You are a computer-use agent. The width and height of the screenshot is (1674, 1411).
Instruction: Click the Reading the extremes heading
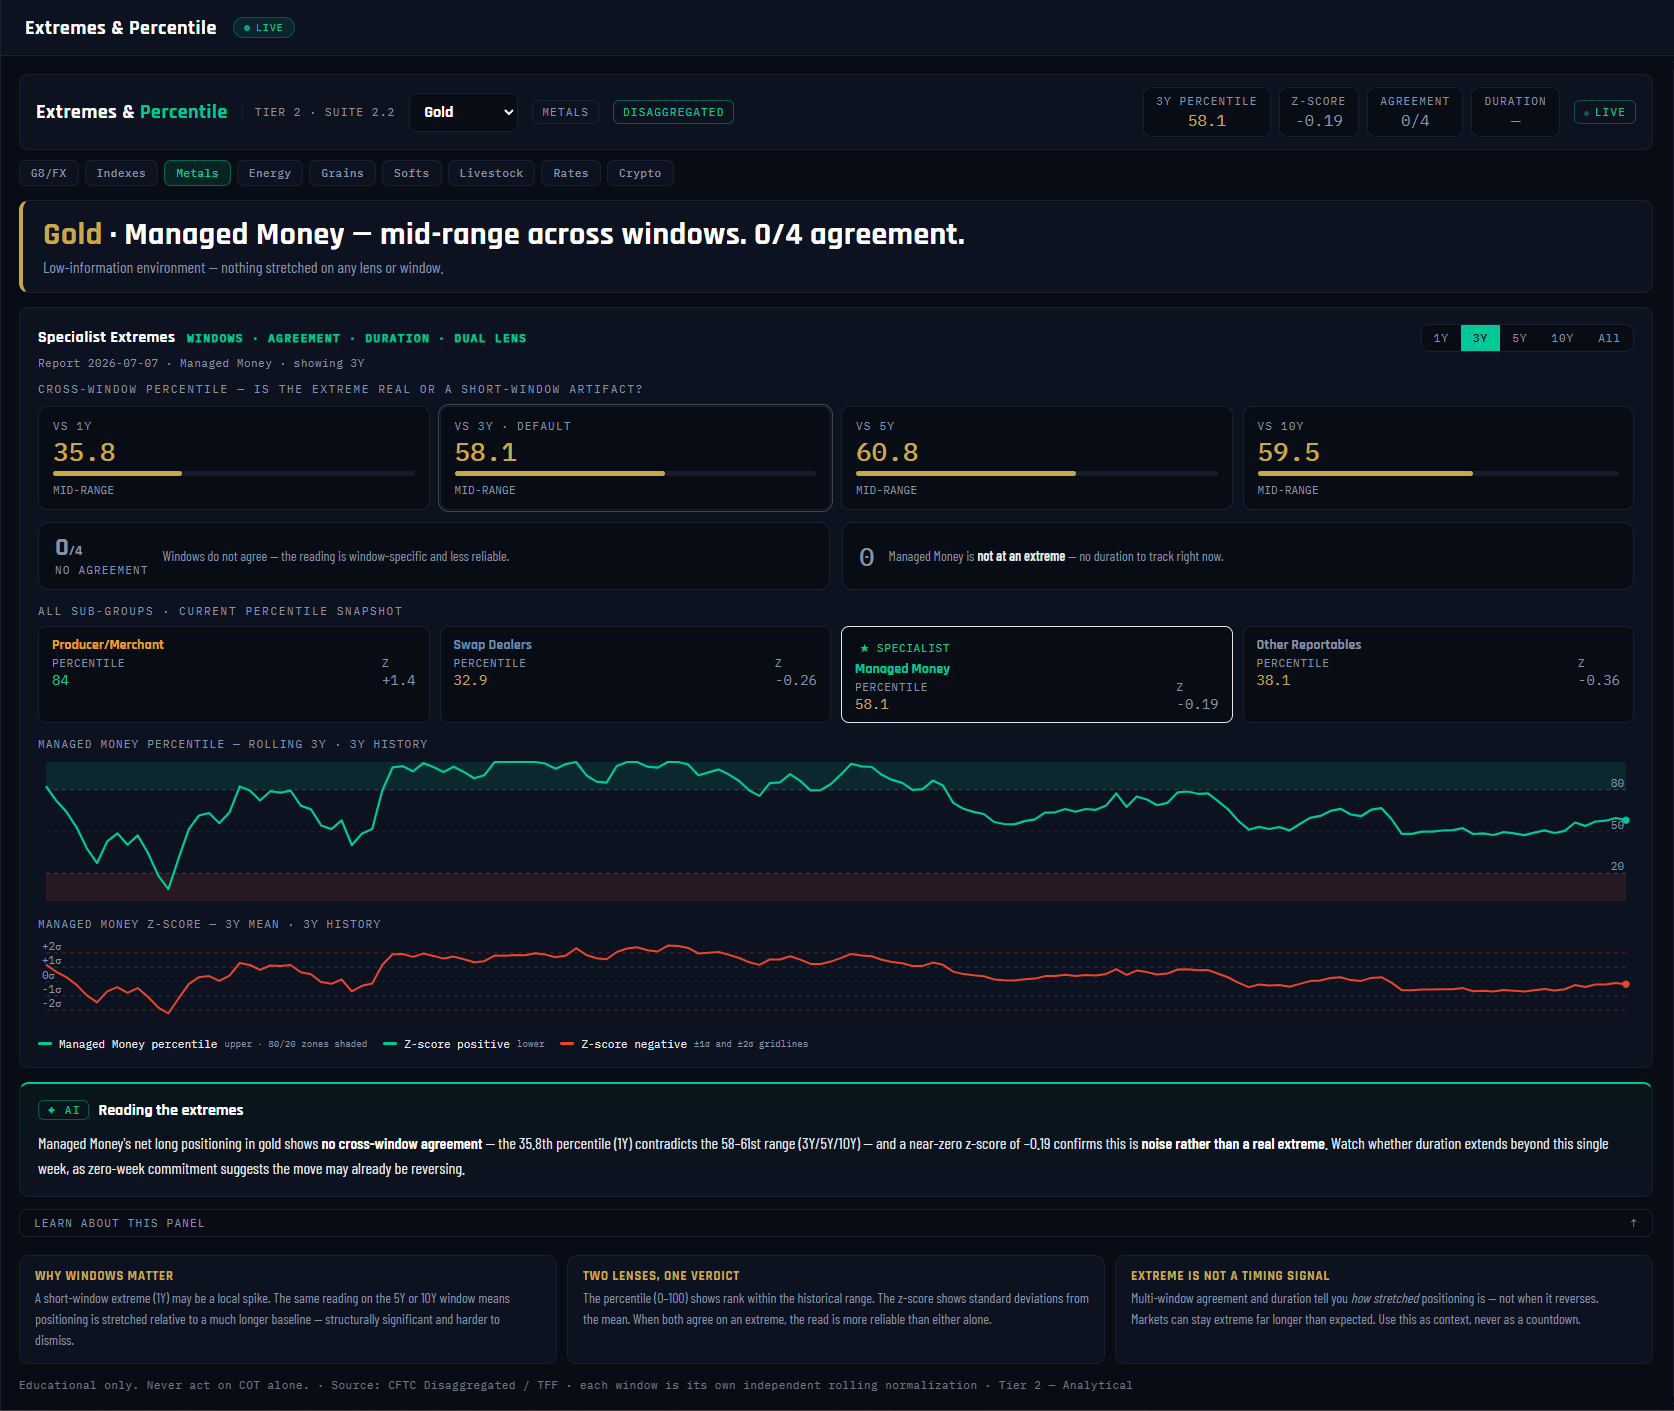tap(171, 1110)
